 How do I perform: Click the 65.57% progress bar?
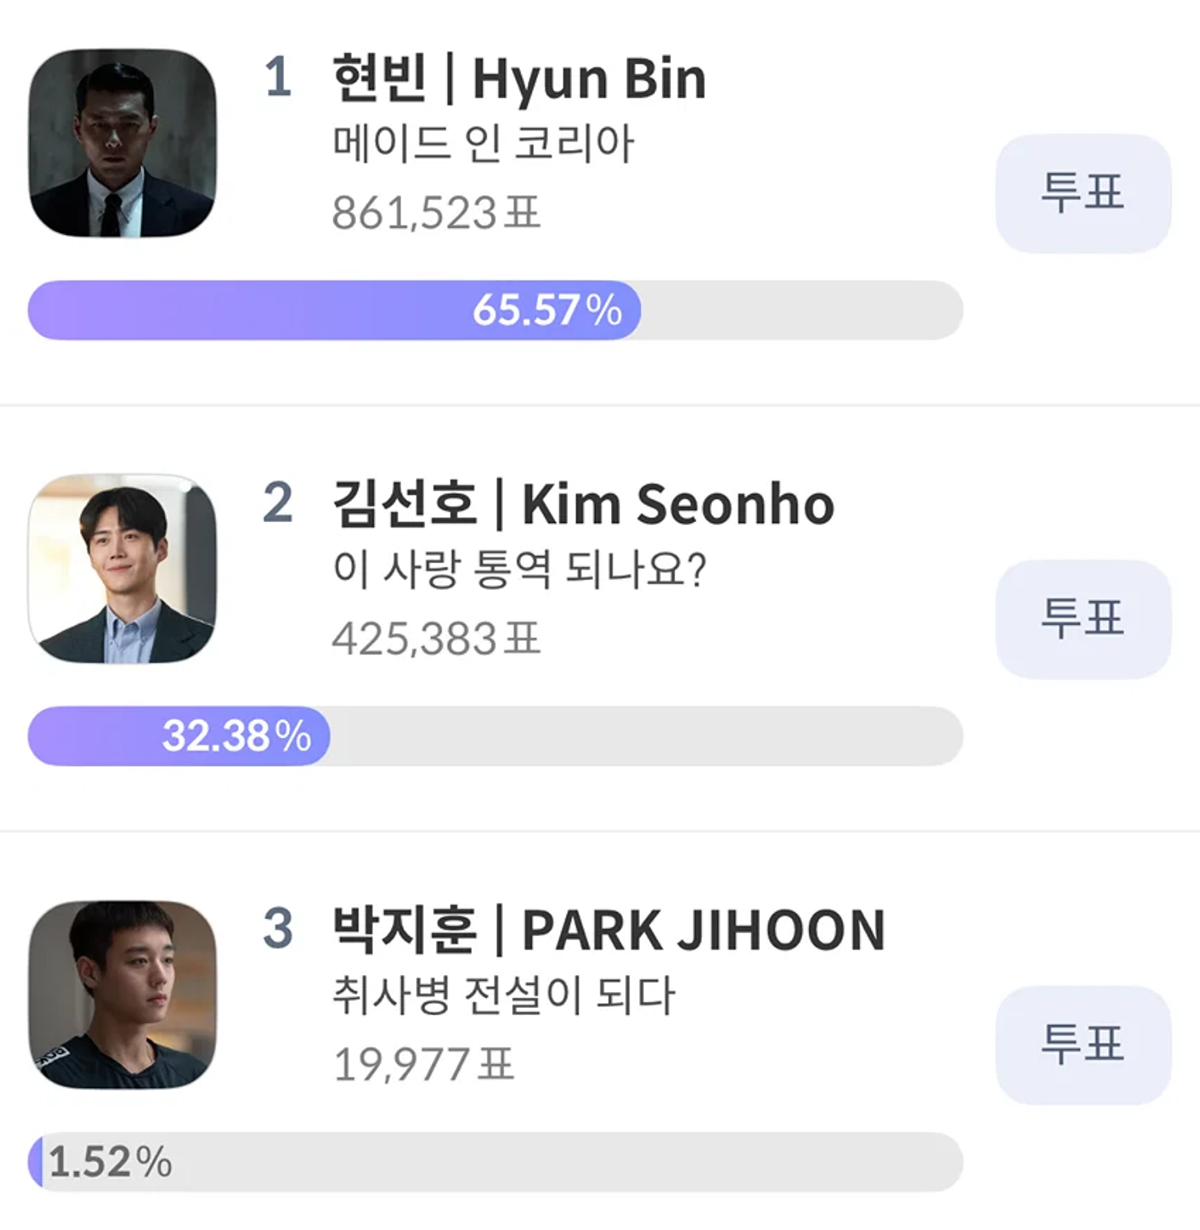coord(495,310)
